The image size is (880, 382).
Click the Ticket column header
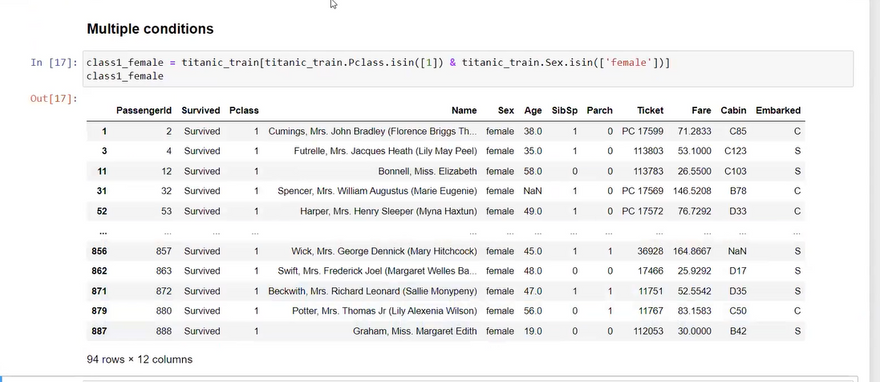[x=650, y=111]
